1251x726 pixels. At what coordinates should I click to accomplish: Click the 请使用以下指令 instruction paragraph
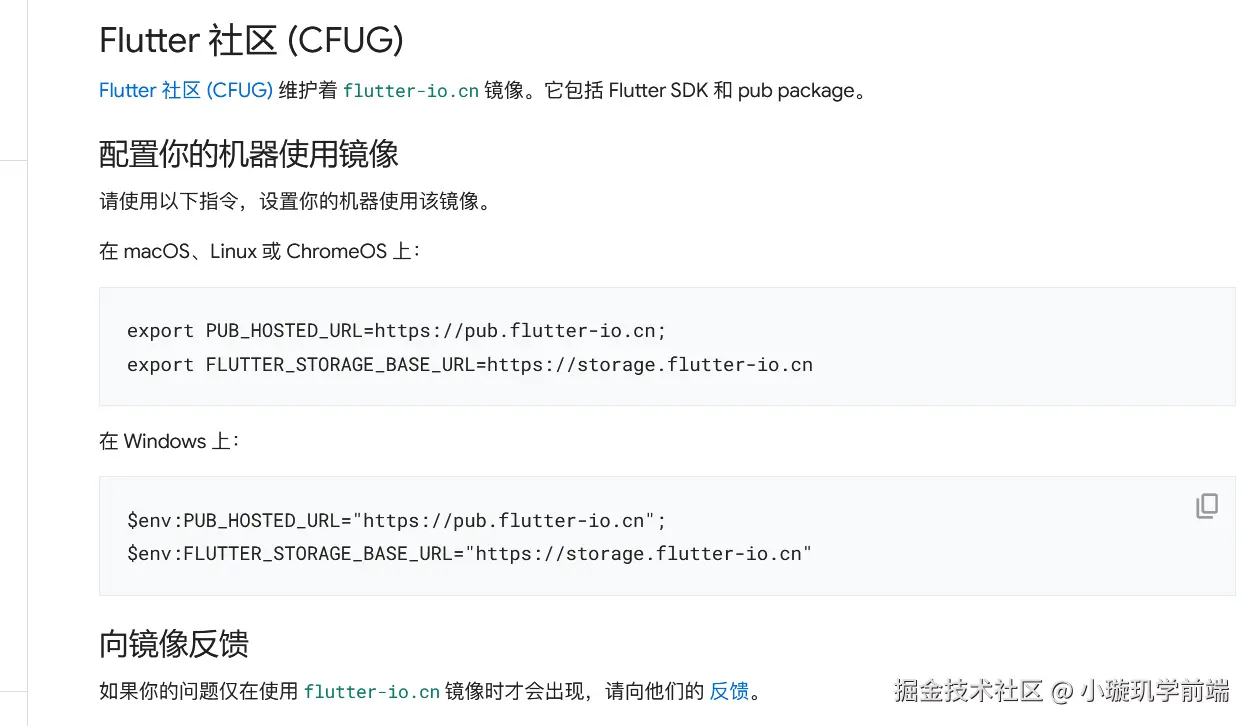[295, 201]
